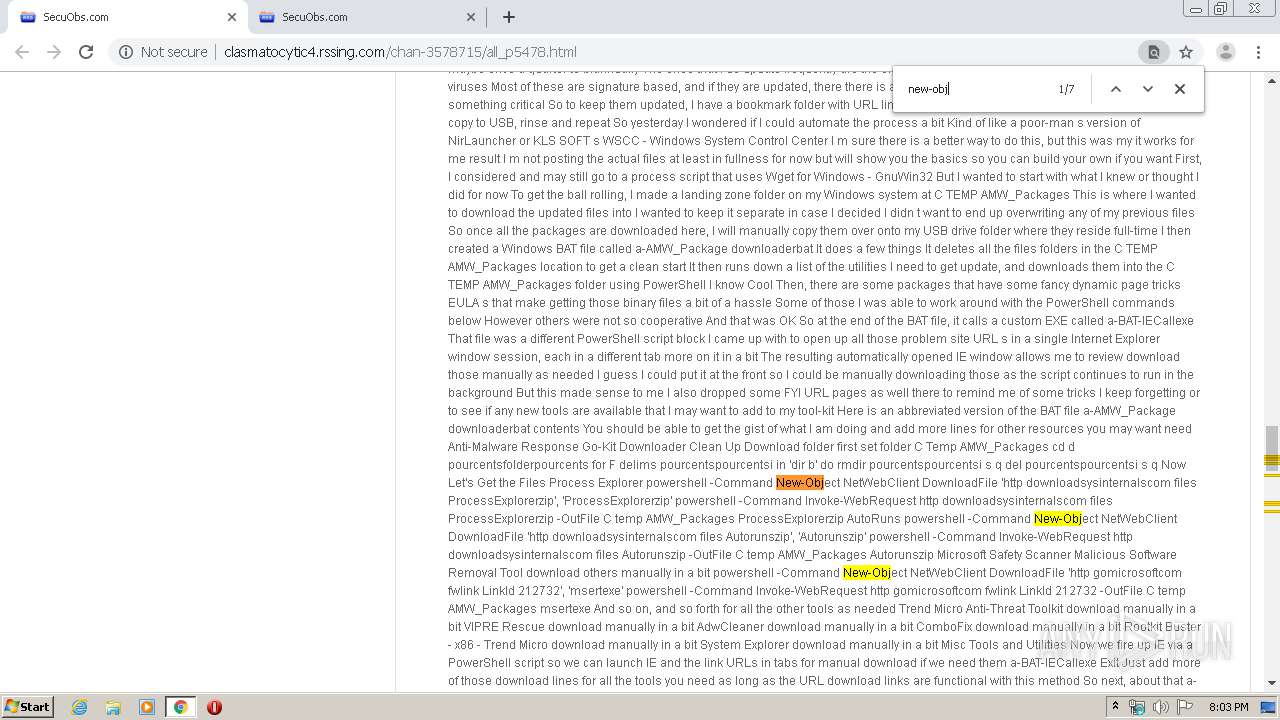Viewport: 1280px width, 720px height.
Task: Restore down the Chrome window
Action: (x=1220, y=9)
